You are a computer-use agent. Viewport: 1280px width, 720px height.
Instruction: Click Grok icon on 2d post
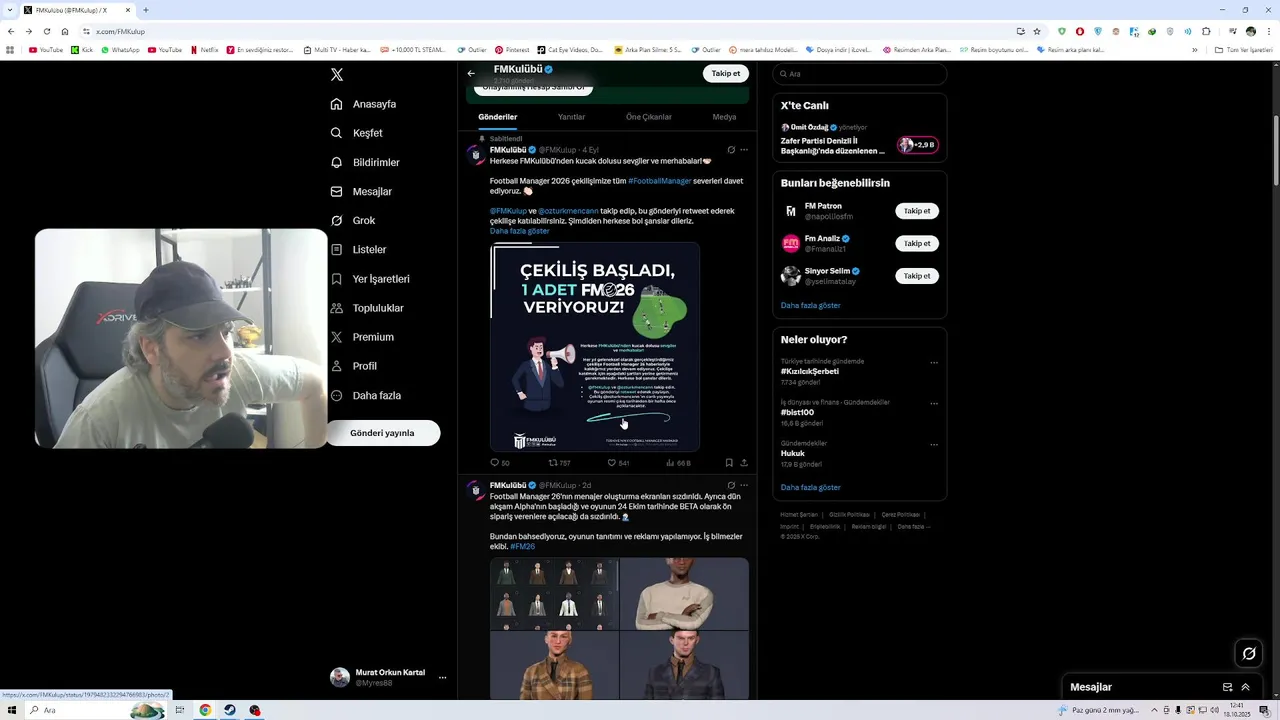pyautogui.click(x=731, y=485)
